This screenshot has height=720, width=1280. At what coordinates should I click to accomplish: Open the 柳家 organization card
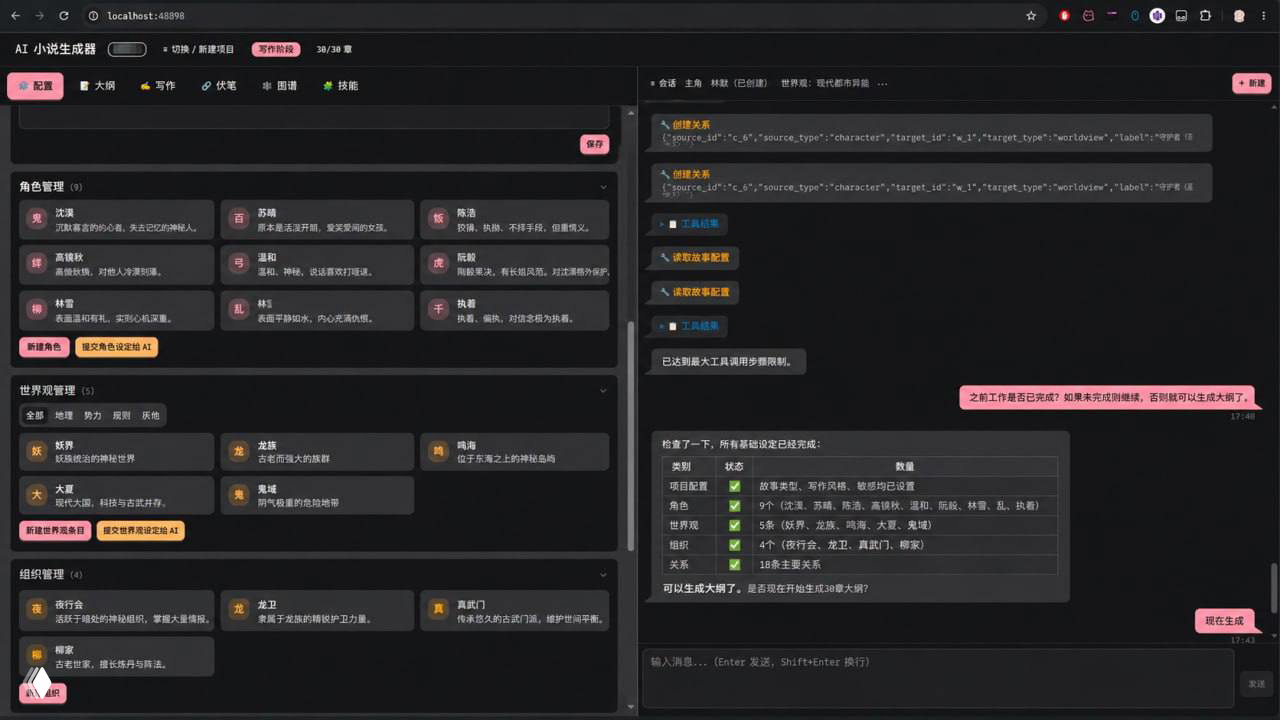(x=117, y=657)
